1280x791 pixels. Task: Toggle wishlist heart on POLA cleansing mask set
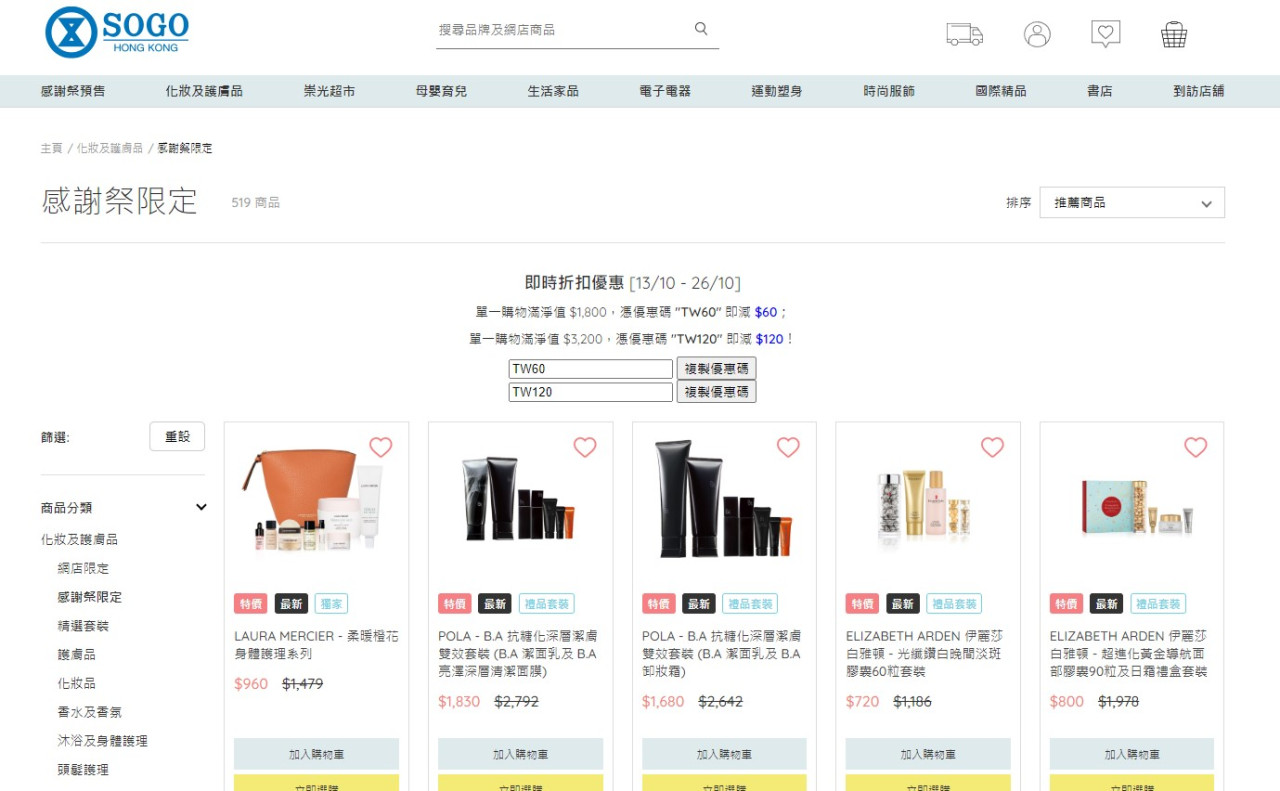(585, 447)
